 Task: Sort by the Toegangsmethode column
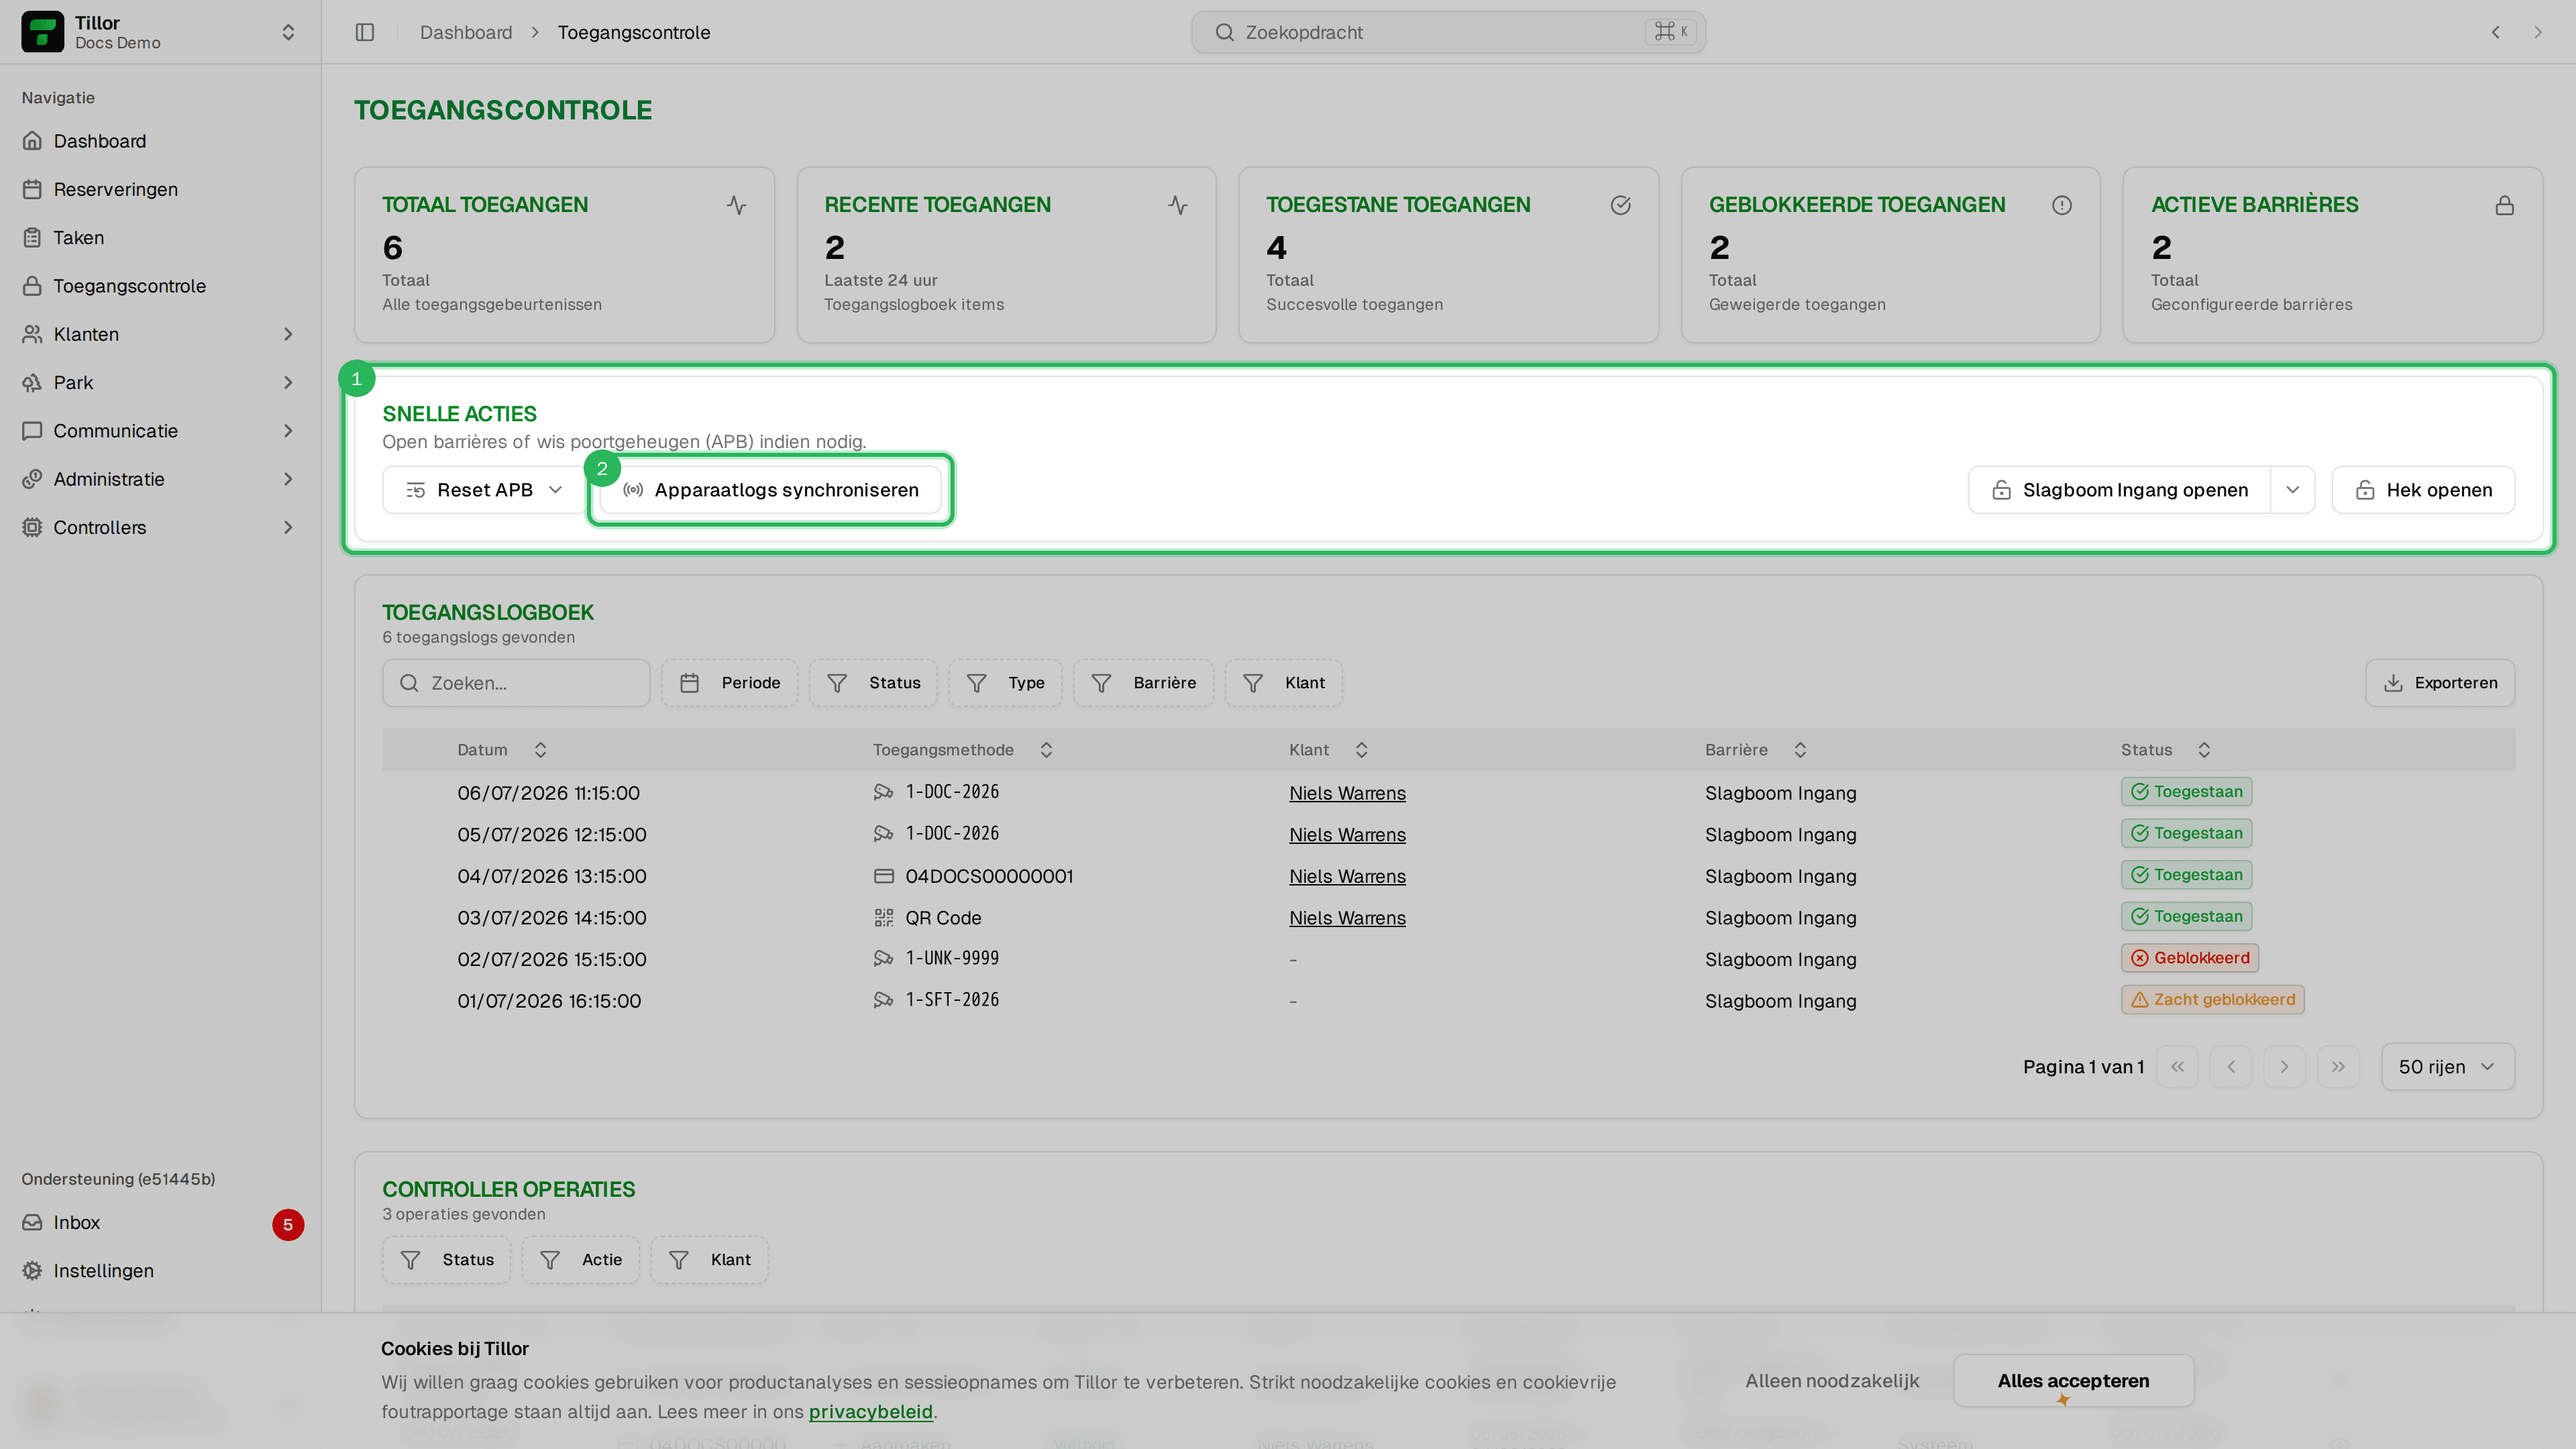pos(963,750)
